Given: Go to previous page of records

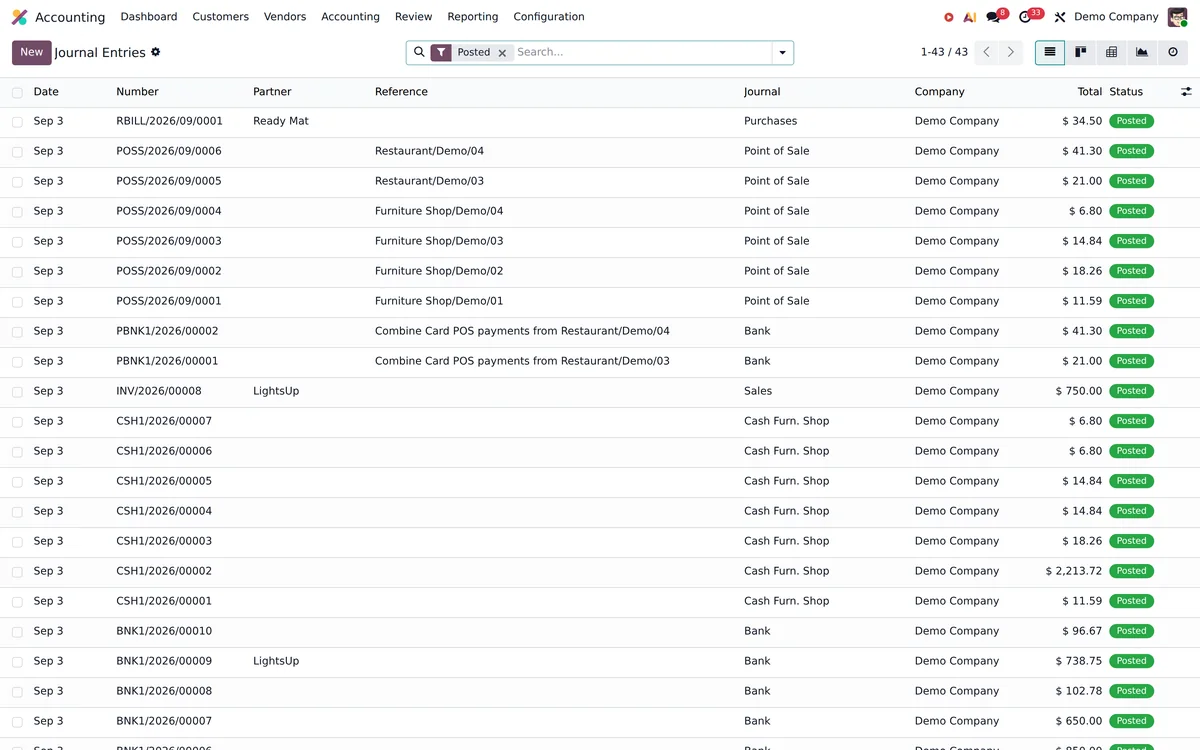Looking at the screenshot, I should (986, 52).
